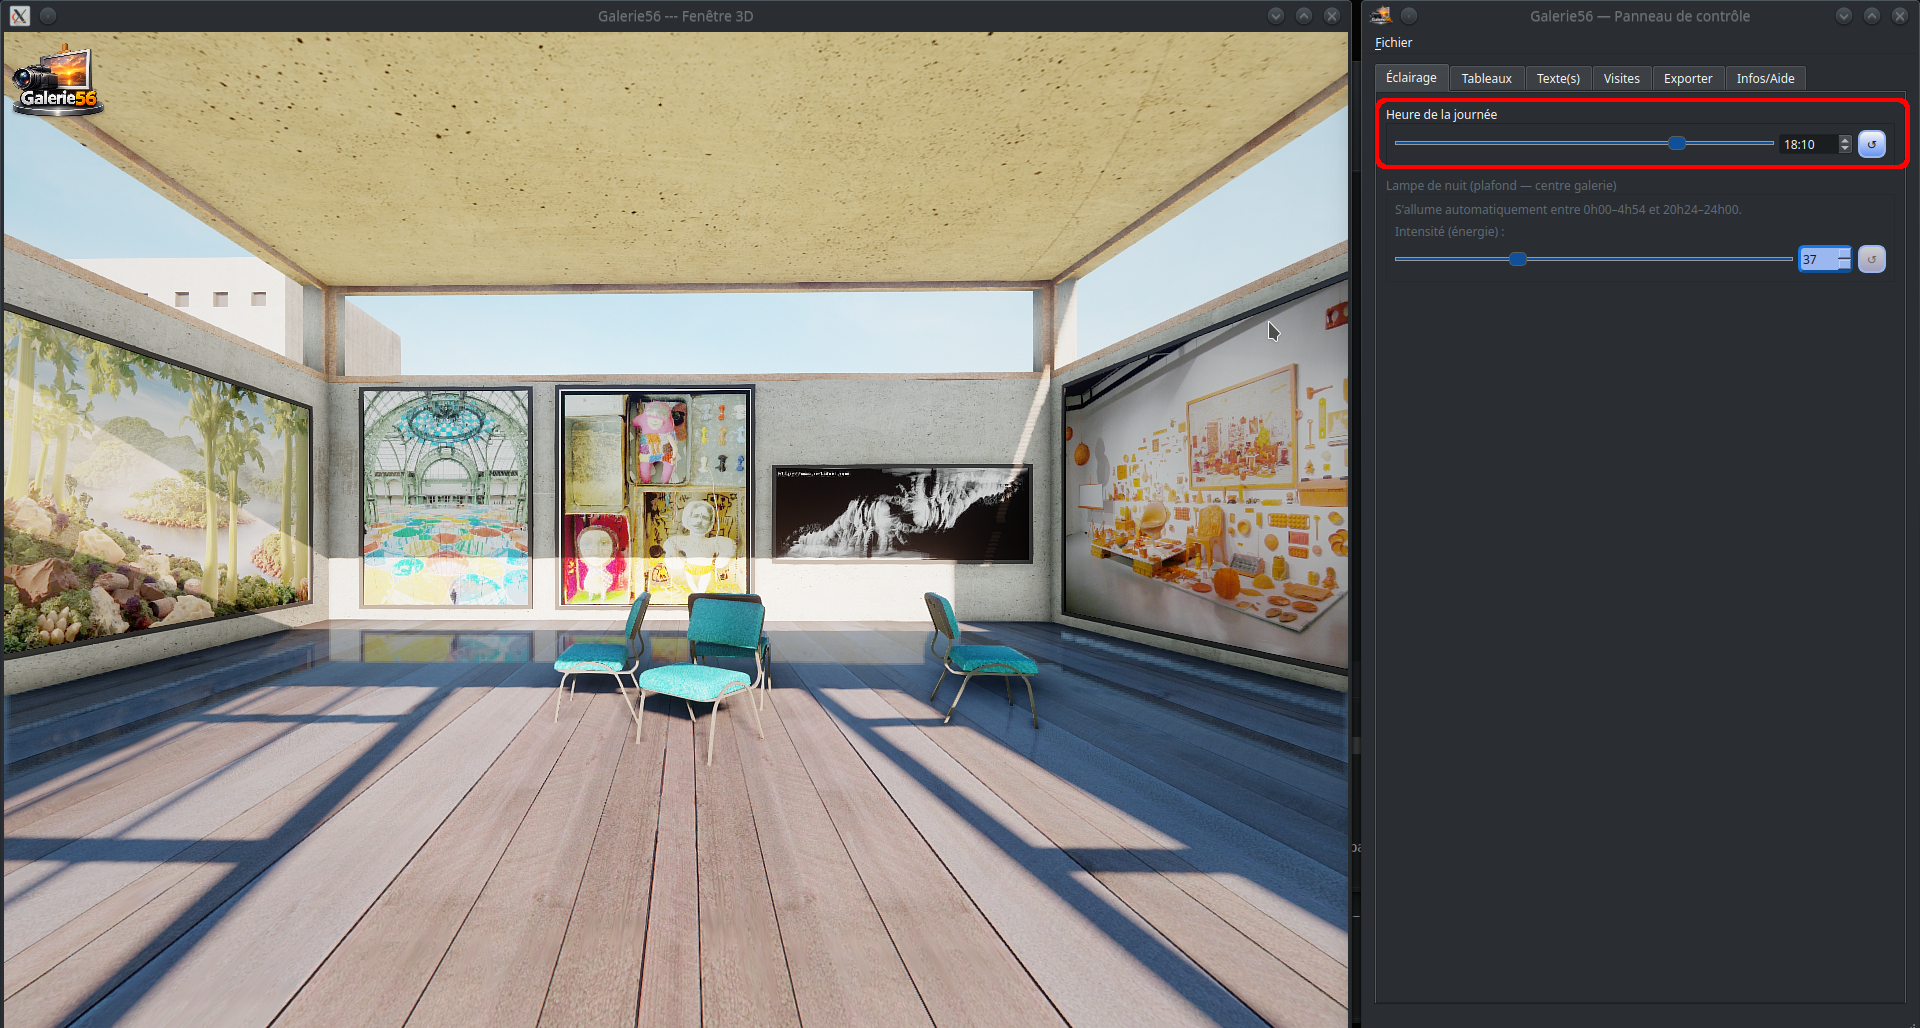Click the pin button in Fenêtre 3D title bar
The width and height of the screenshot is (1920, 1028).
tap(48, 16)
